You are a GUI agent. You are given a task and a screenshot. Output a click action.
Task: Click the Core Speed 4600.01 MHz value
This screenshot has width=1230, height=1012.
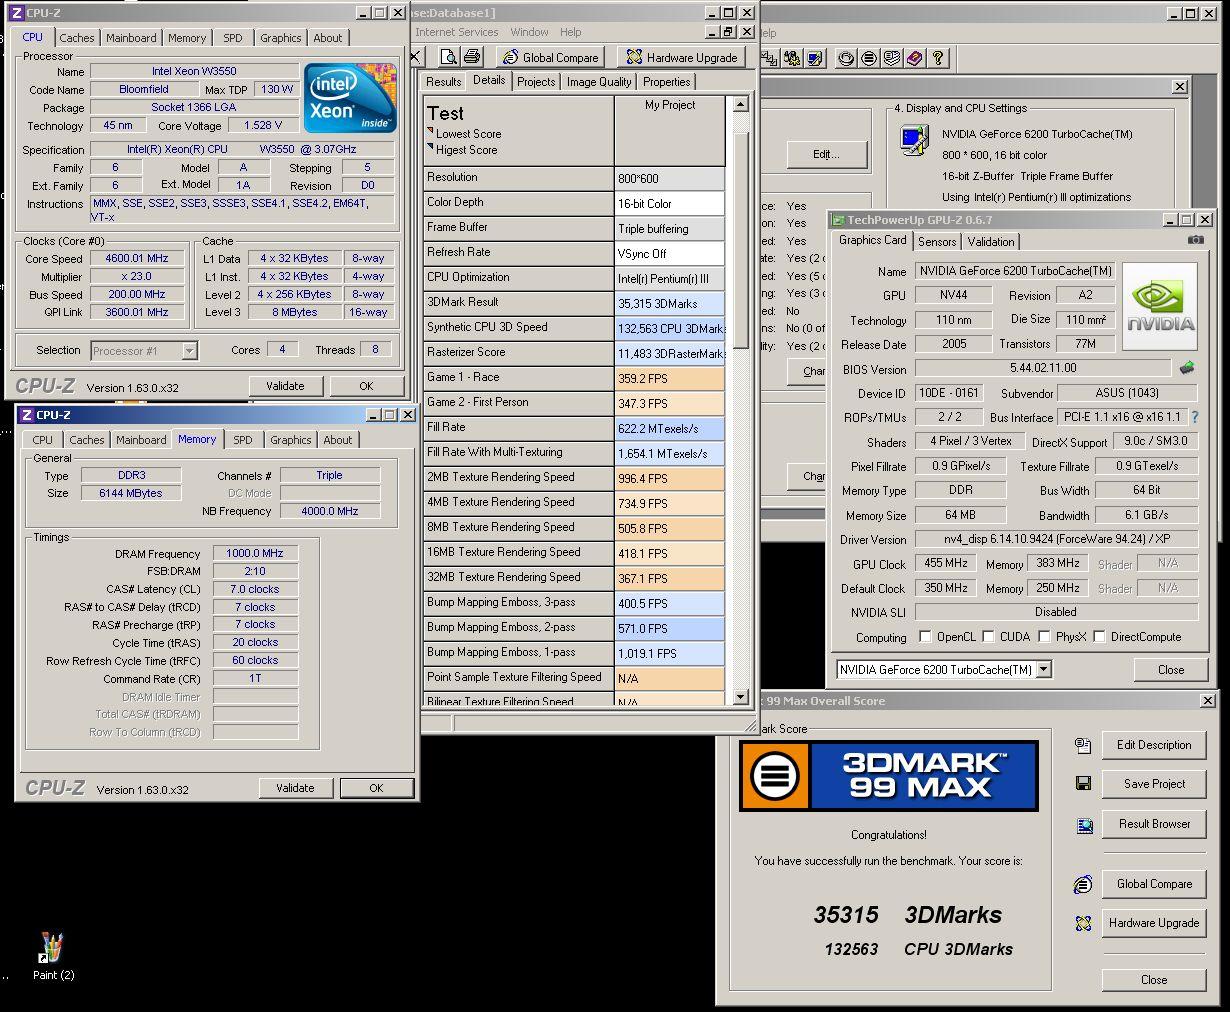pos(137,258)
